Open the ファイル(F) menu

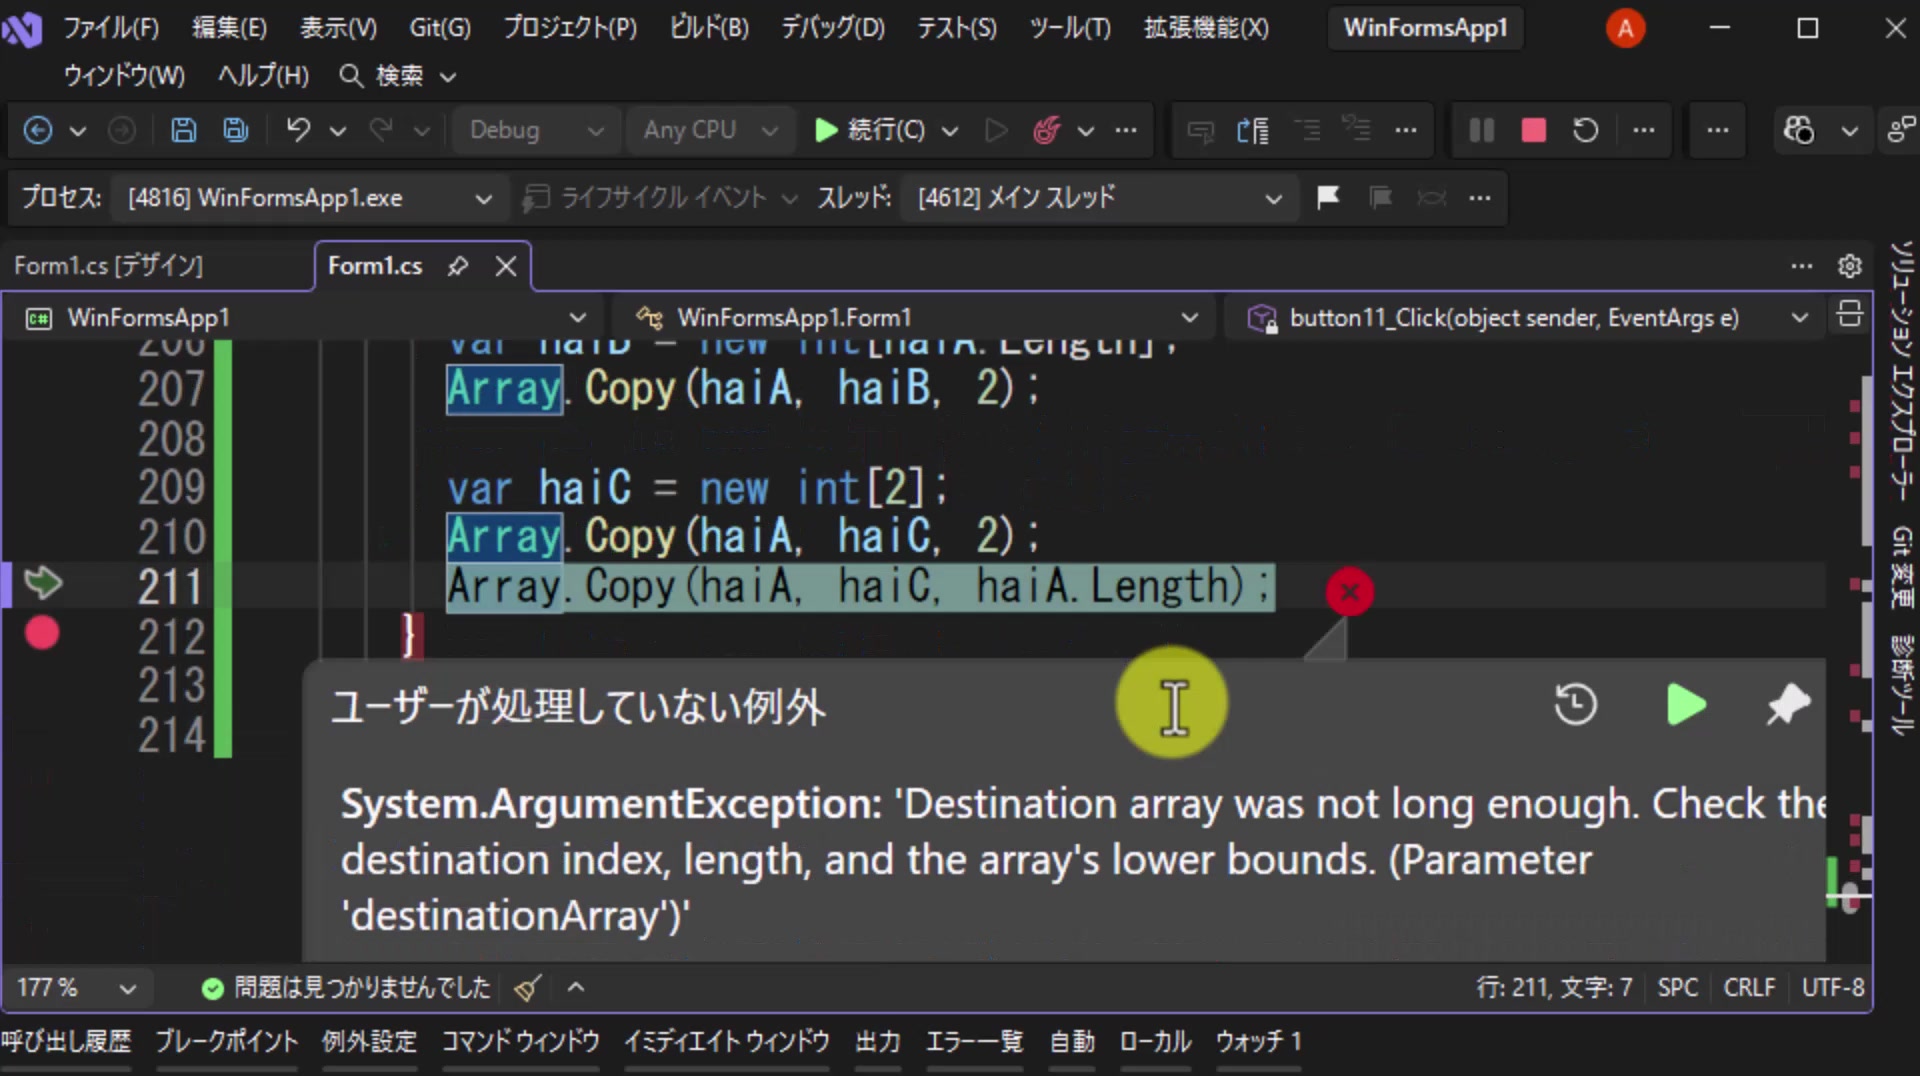point(111,28)
